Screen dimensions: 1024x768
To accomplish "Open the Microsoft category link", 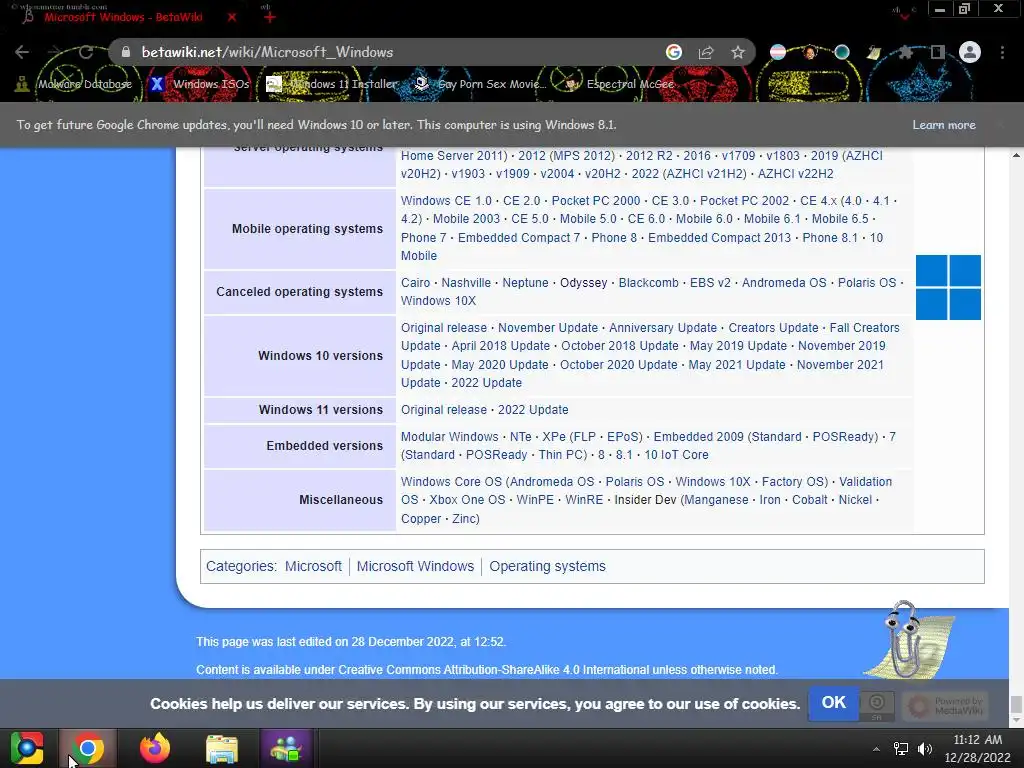I will 313,566.
